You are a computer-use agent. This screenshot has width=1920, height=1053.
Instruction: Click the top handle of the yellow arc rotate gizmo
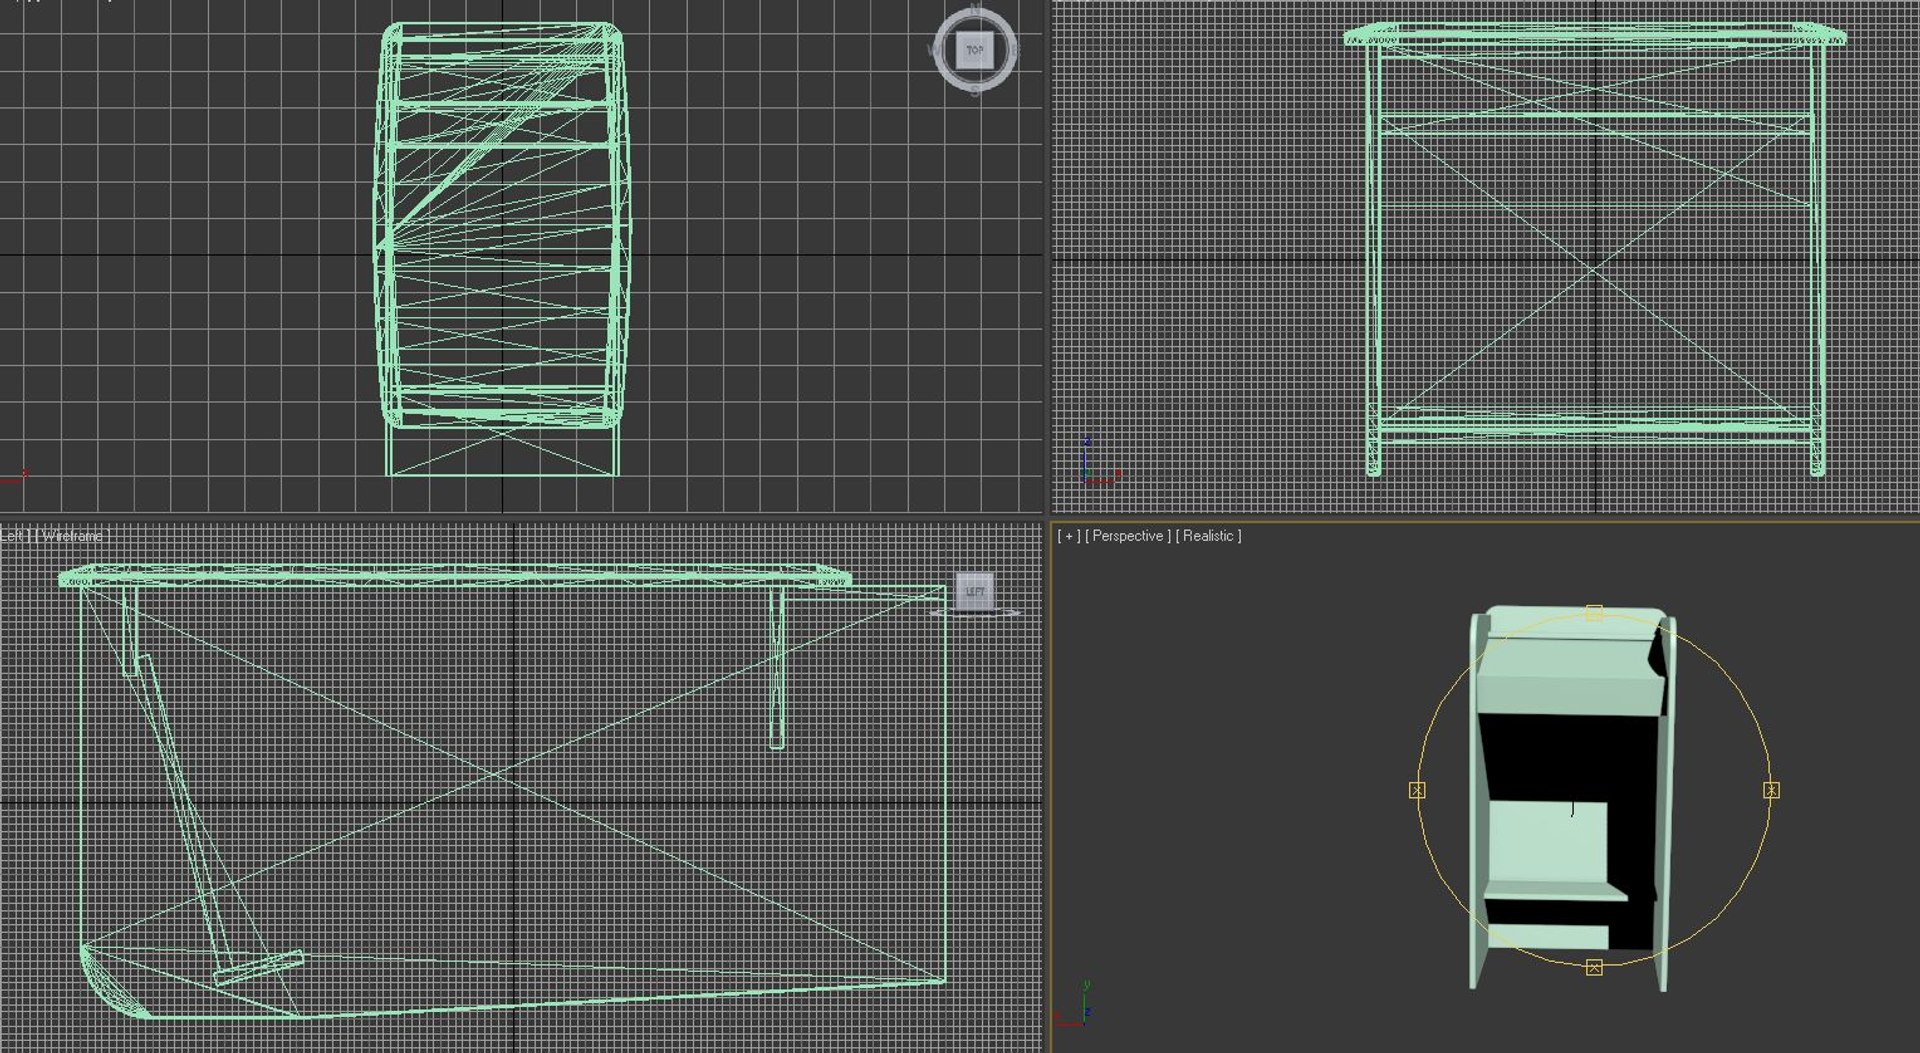tap(1594, 613)
